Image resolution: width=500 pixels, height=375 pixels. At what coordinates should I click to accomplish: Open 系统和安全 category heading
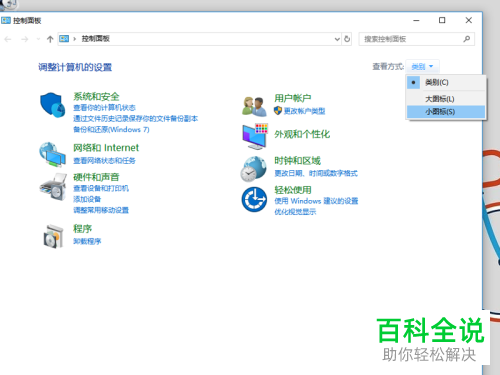coord(96,97)
